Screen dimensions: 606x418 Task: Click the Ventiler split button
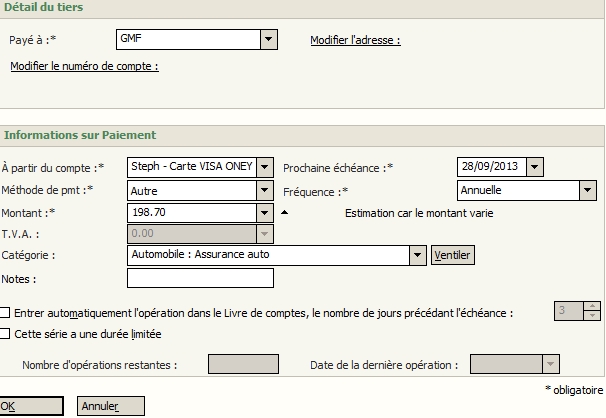[x=453, y=256]
